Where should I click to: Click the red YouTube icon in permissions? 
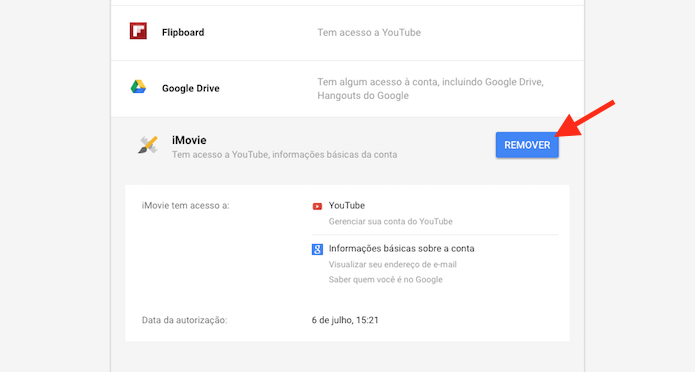point(317,206)
